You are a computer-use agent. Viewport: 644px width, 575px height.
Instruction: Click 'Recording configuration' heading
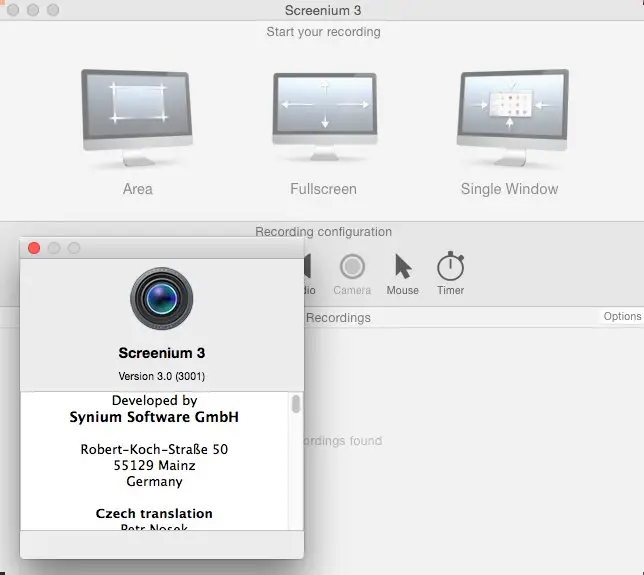click(323, 232)
